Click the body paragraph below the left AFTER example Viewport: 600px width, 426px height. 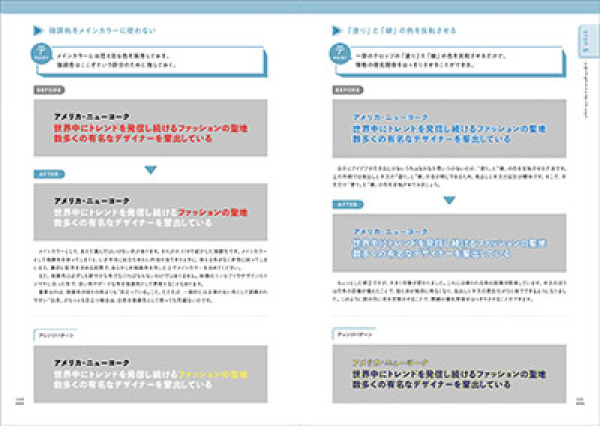[x=150, y=276]
